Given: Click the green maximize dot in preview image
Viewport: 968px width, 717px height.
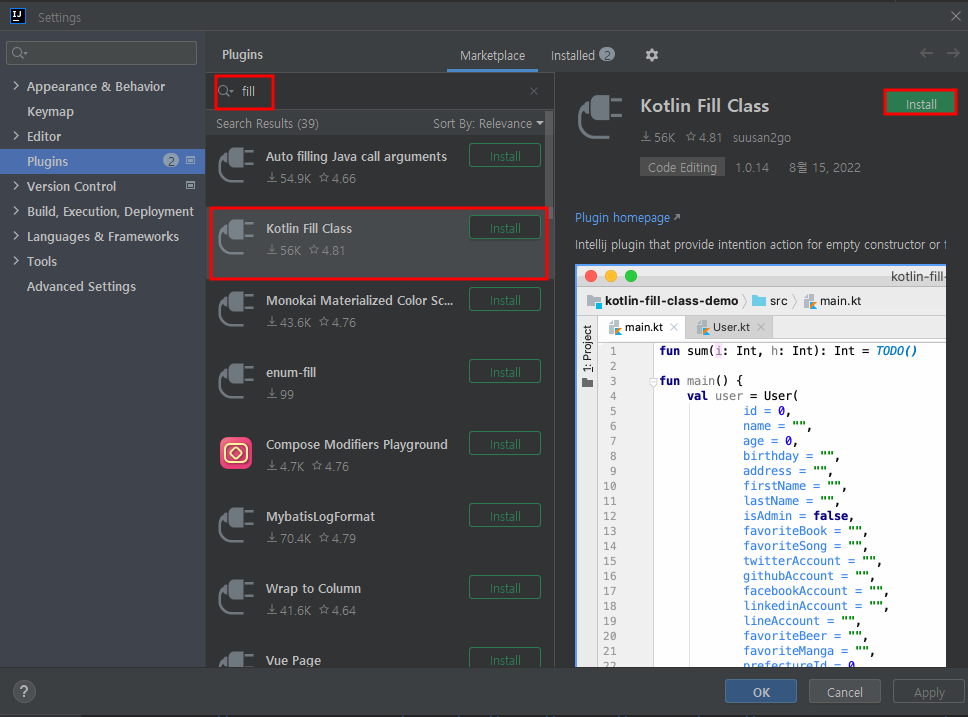Looking at the screenshot, I should [x=631, y=276].
